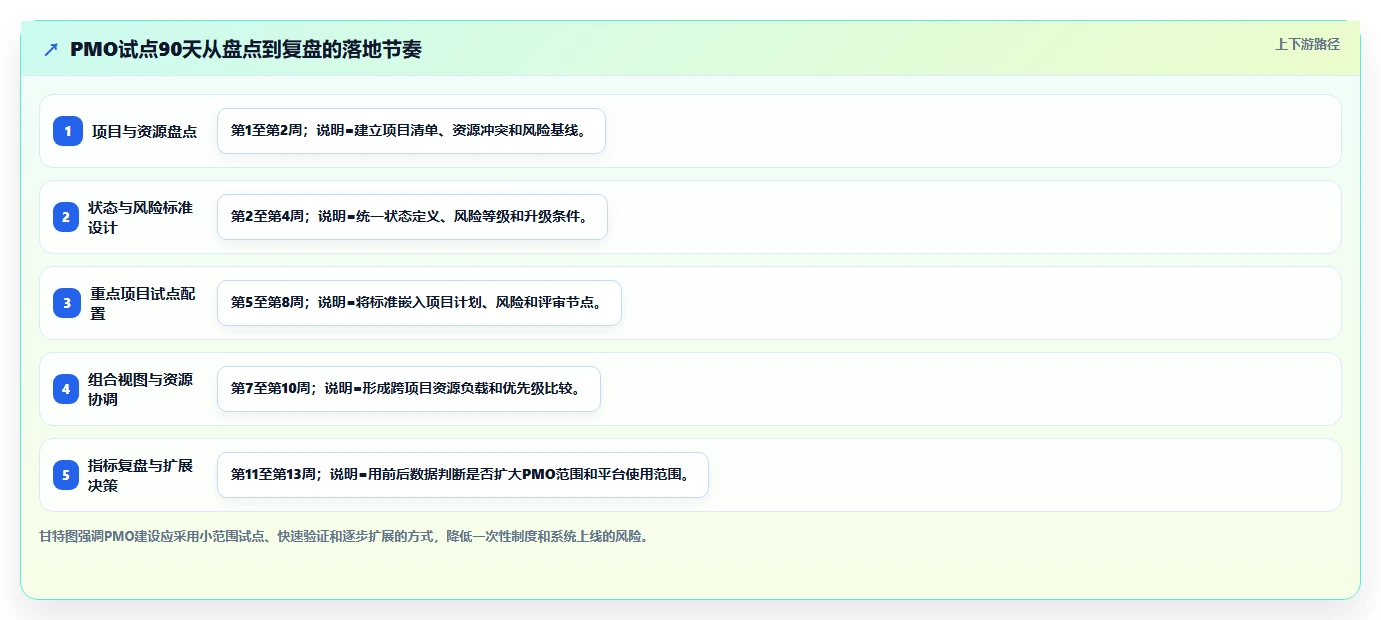Click the PMO试点90天从盘点到复盘的落地节奏 title

click(246, 50)
